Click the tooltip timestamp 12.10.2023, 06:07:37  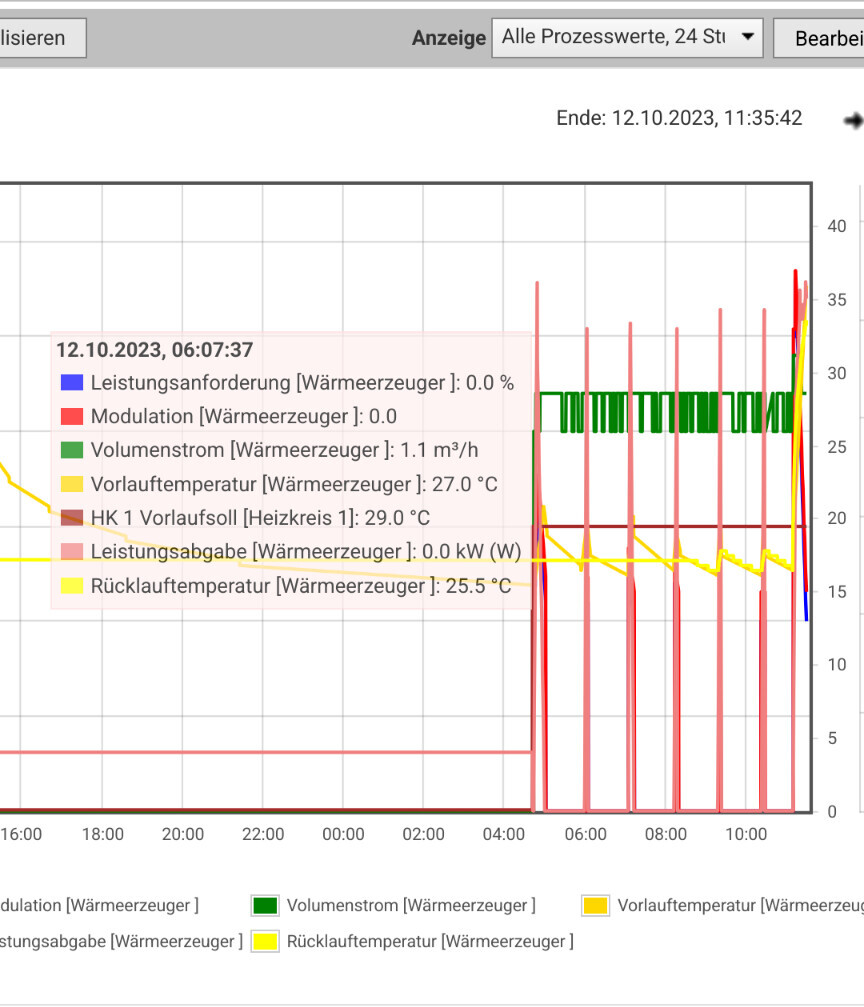tap(154, 350)
